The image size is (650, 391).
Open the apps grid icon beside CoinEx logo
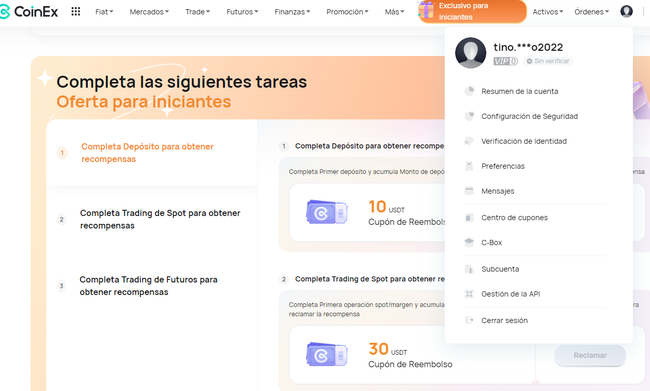pos(75,12)
